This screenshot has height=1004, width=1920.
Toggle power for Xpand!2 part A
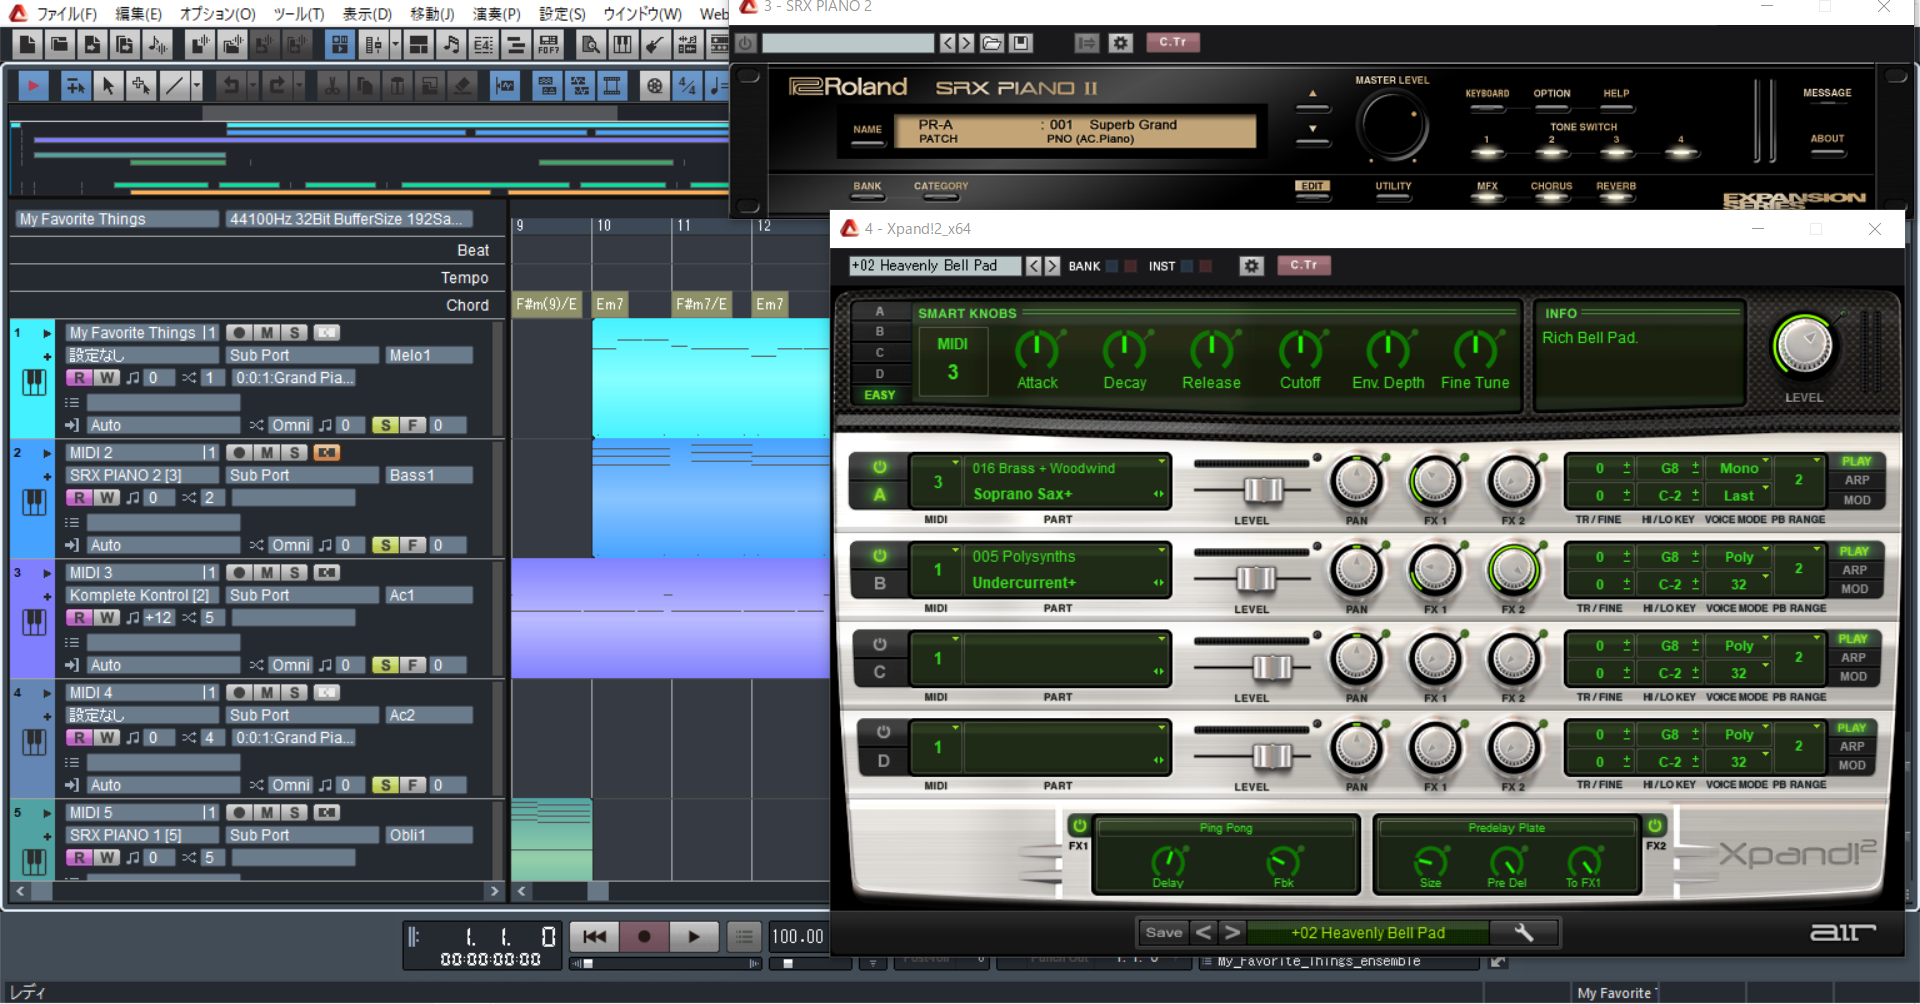click(x=879, y=467)
